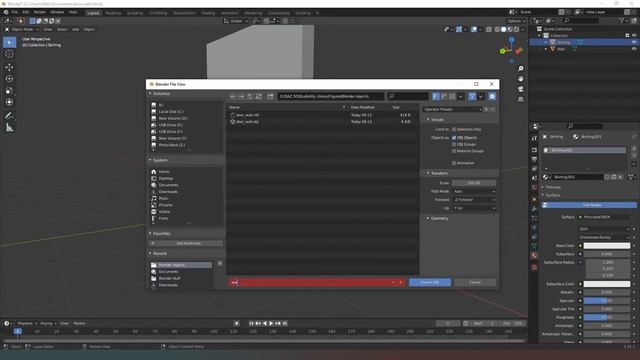Open the Path Mode dropdown
640x360 pixels.
click(474, 191)
